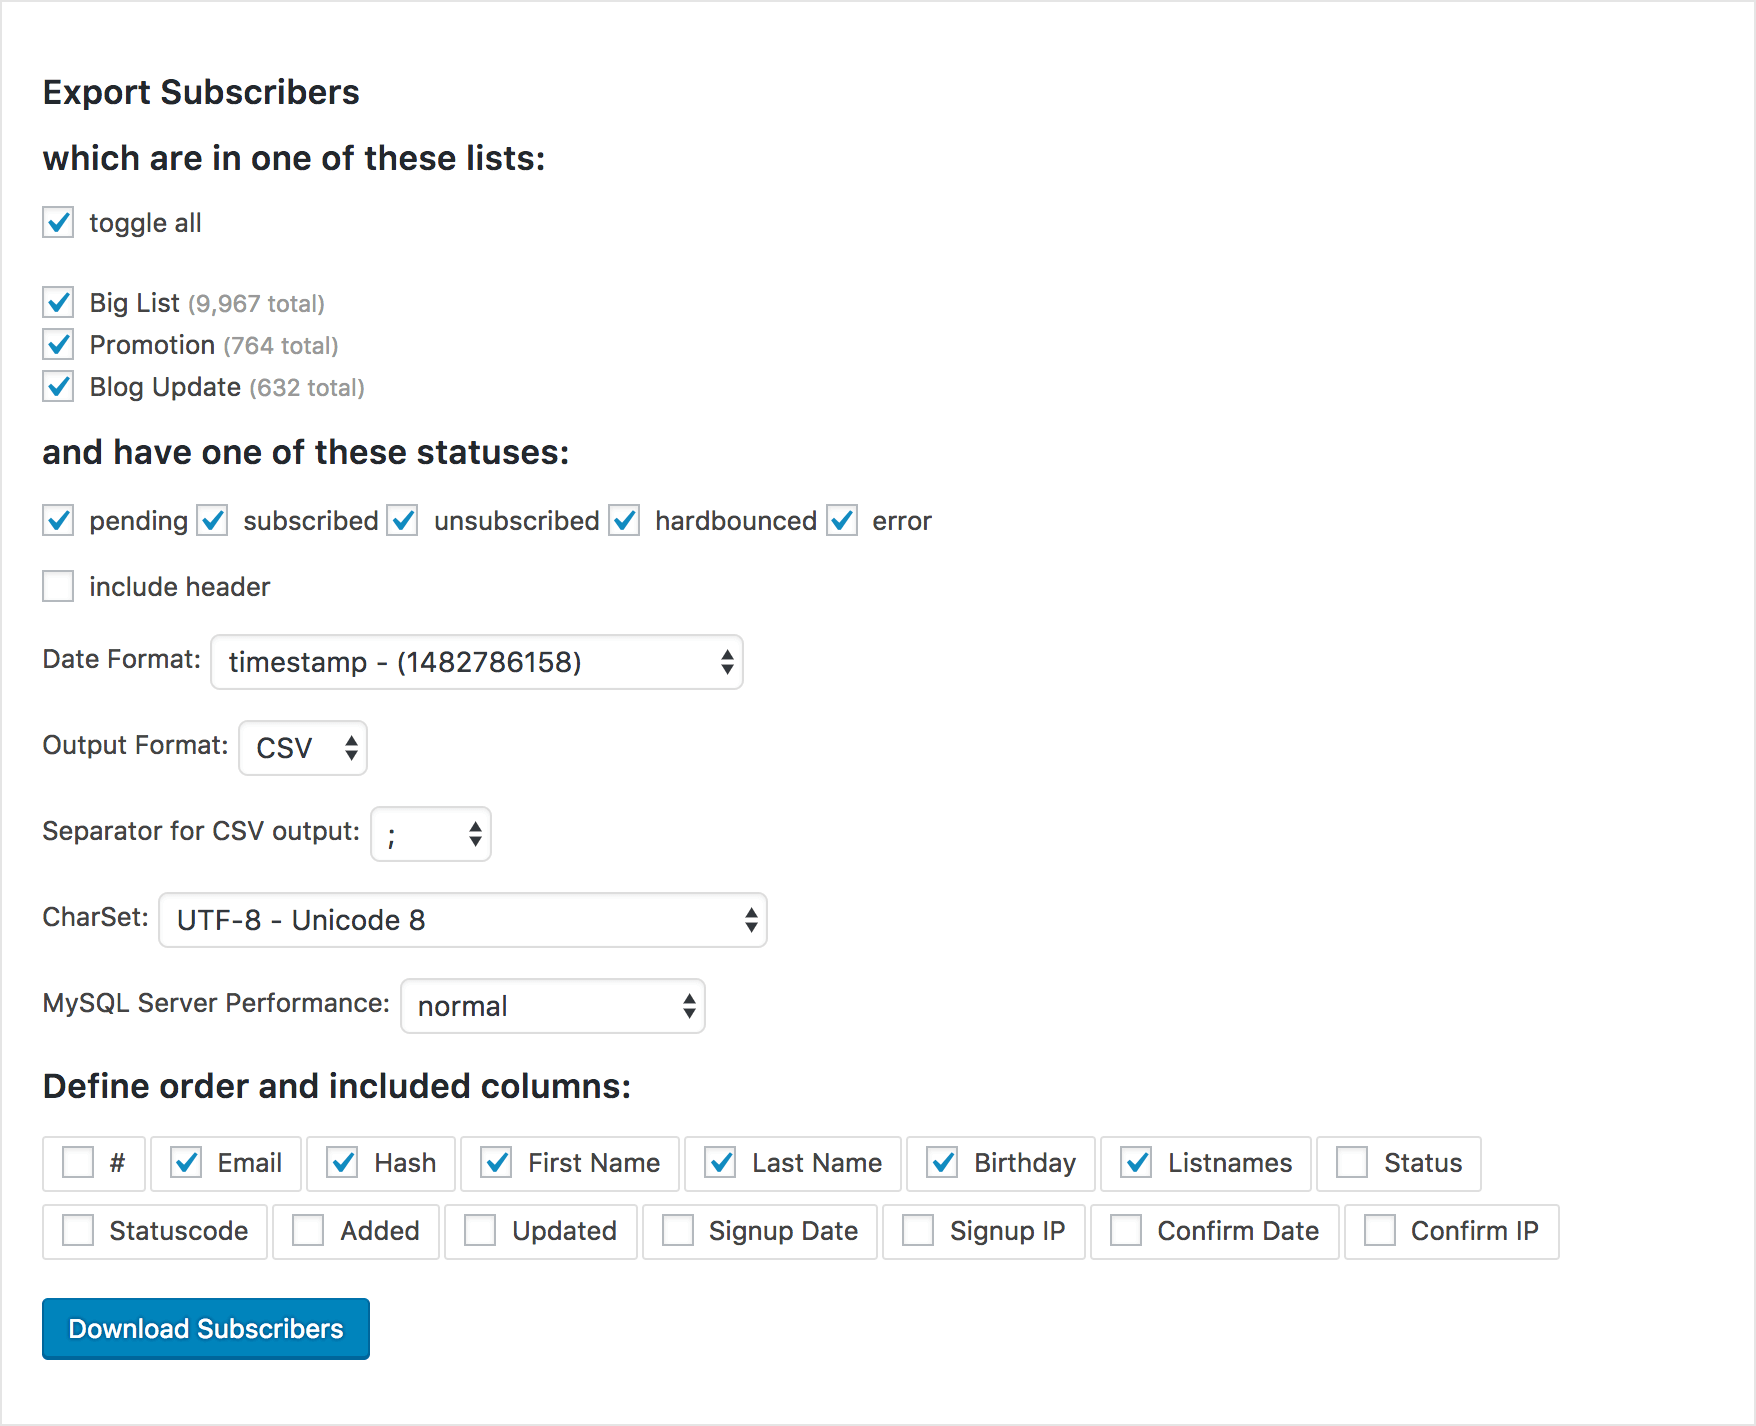
Task: Enable the Status column checkbox
Action: (1352, 1162)
